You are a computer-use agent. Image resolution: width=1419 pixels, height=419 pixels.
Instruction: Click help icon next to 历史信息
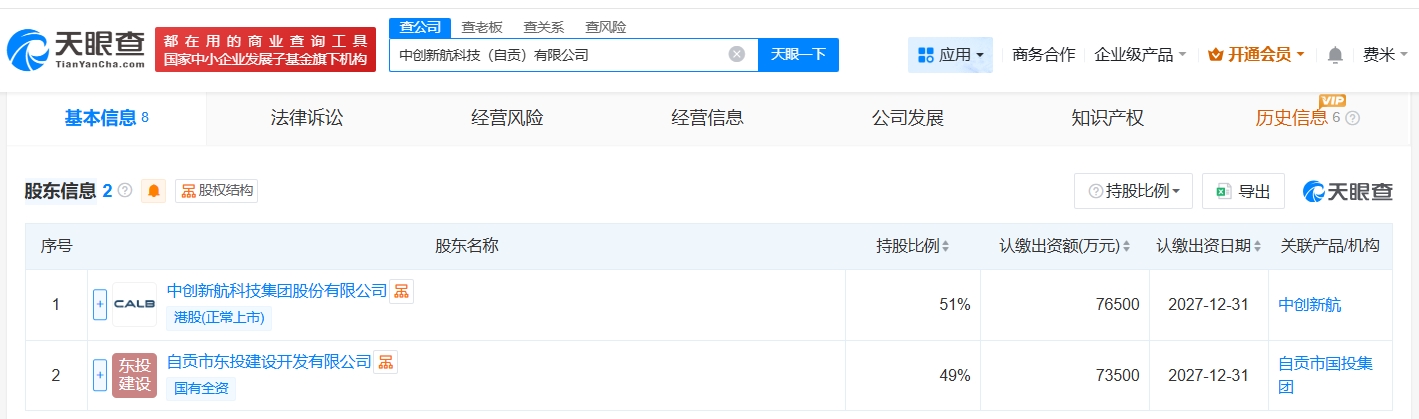tap(1353, 118)
